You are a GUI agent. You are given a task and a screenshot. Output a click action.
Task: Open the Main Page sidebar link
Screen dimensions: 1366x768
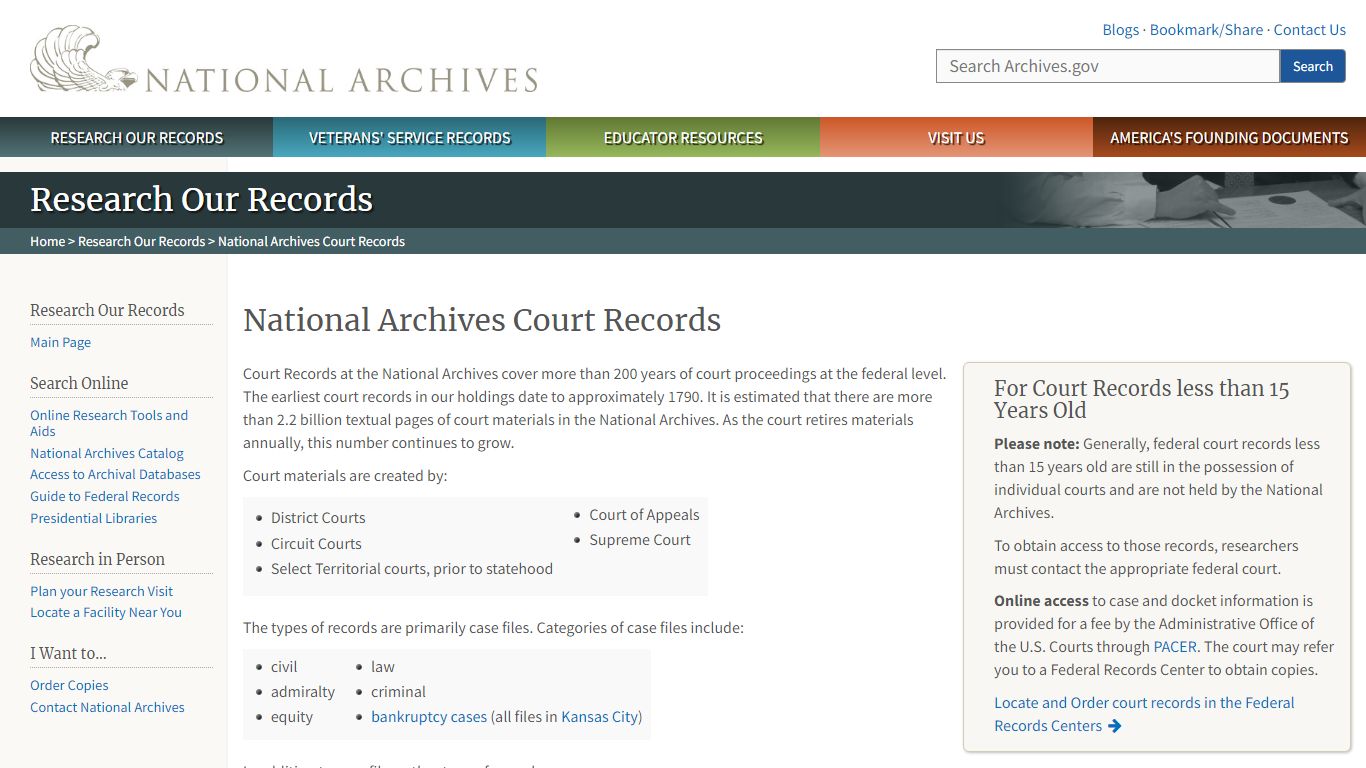click(x=60, y=342)
